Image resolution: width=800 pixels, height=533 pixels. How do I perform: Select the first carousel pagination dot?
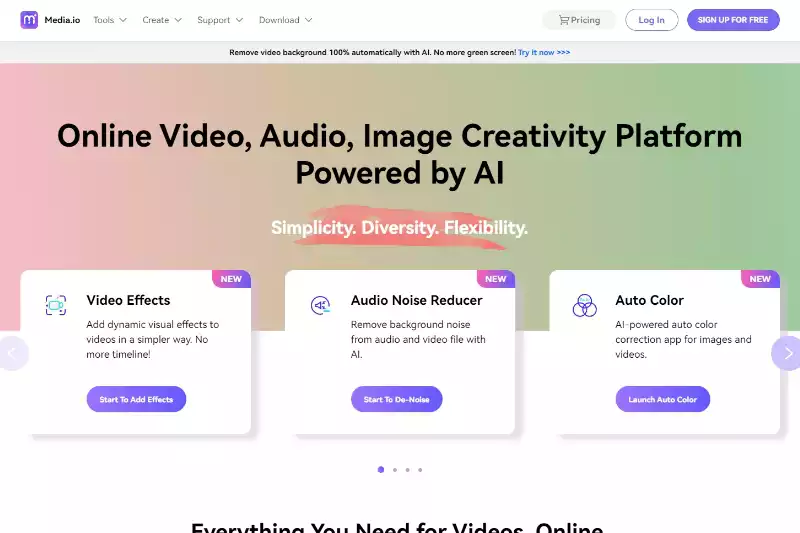coord(381,470)
